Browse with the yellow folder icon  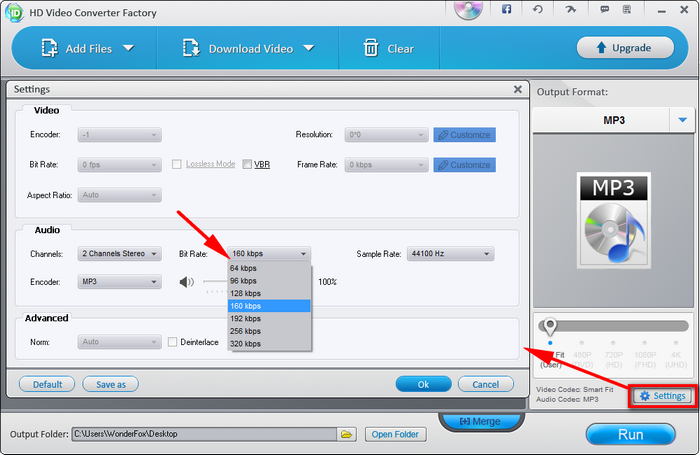[346, 434]
